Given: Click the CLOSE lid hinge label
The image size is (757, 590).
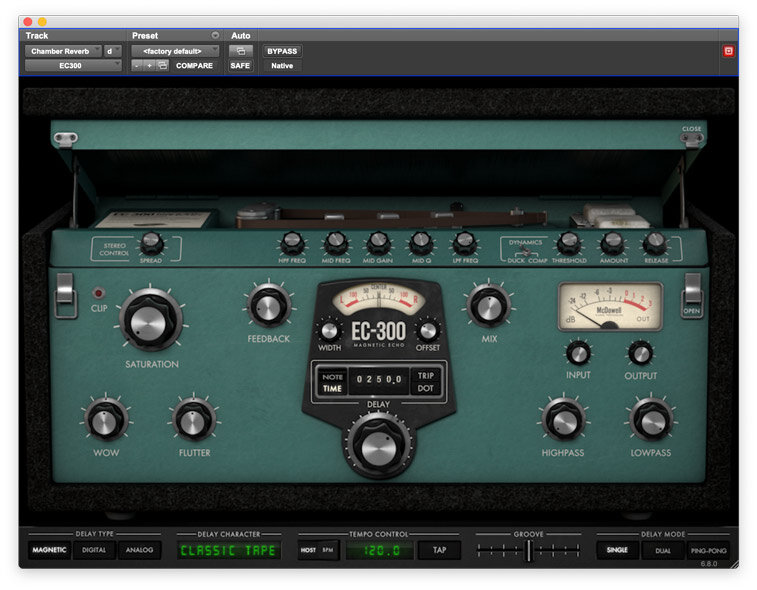Looking at the screenshot, I should click(x=692, y=129).
